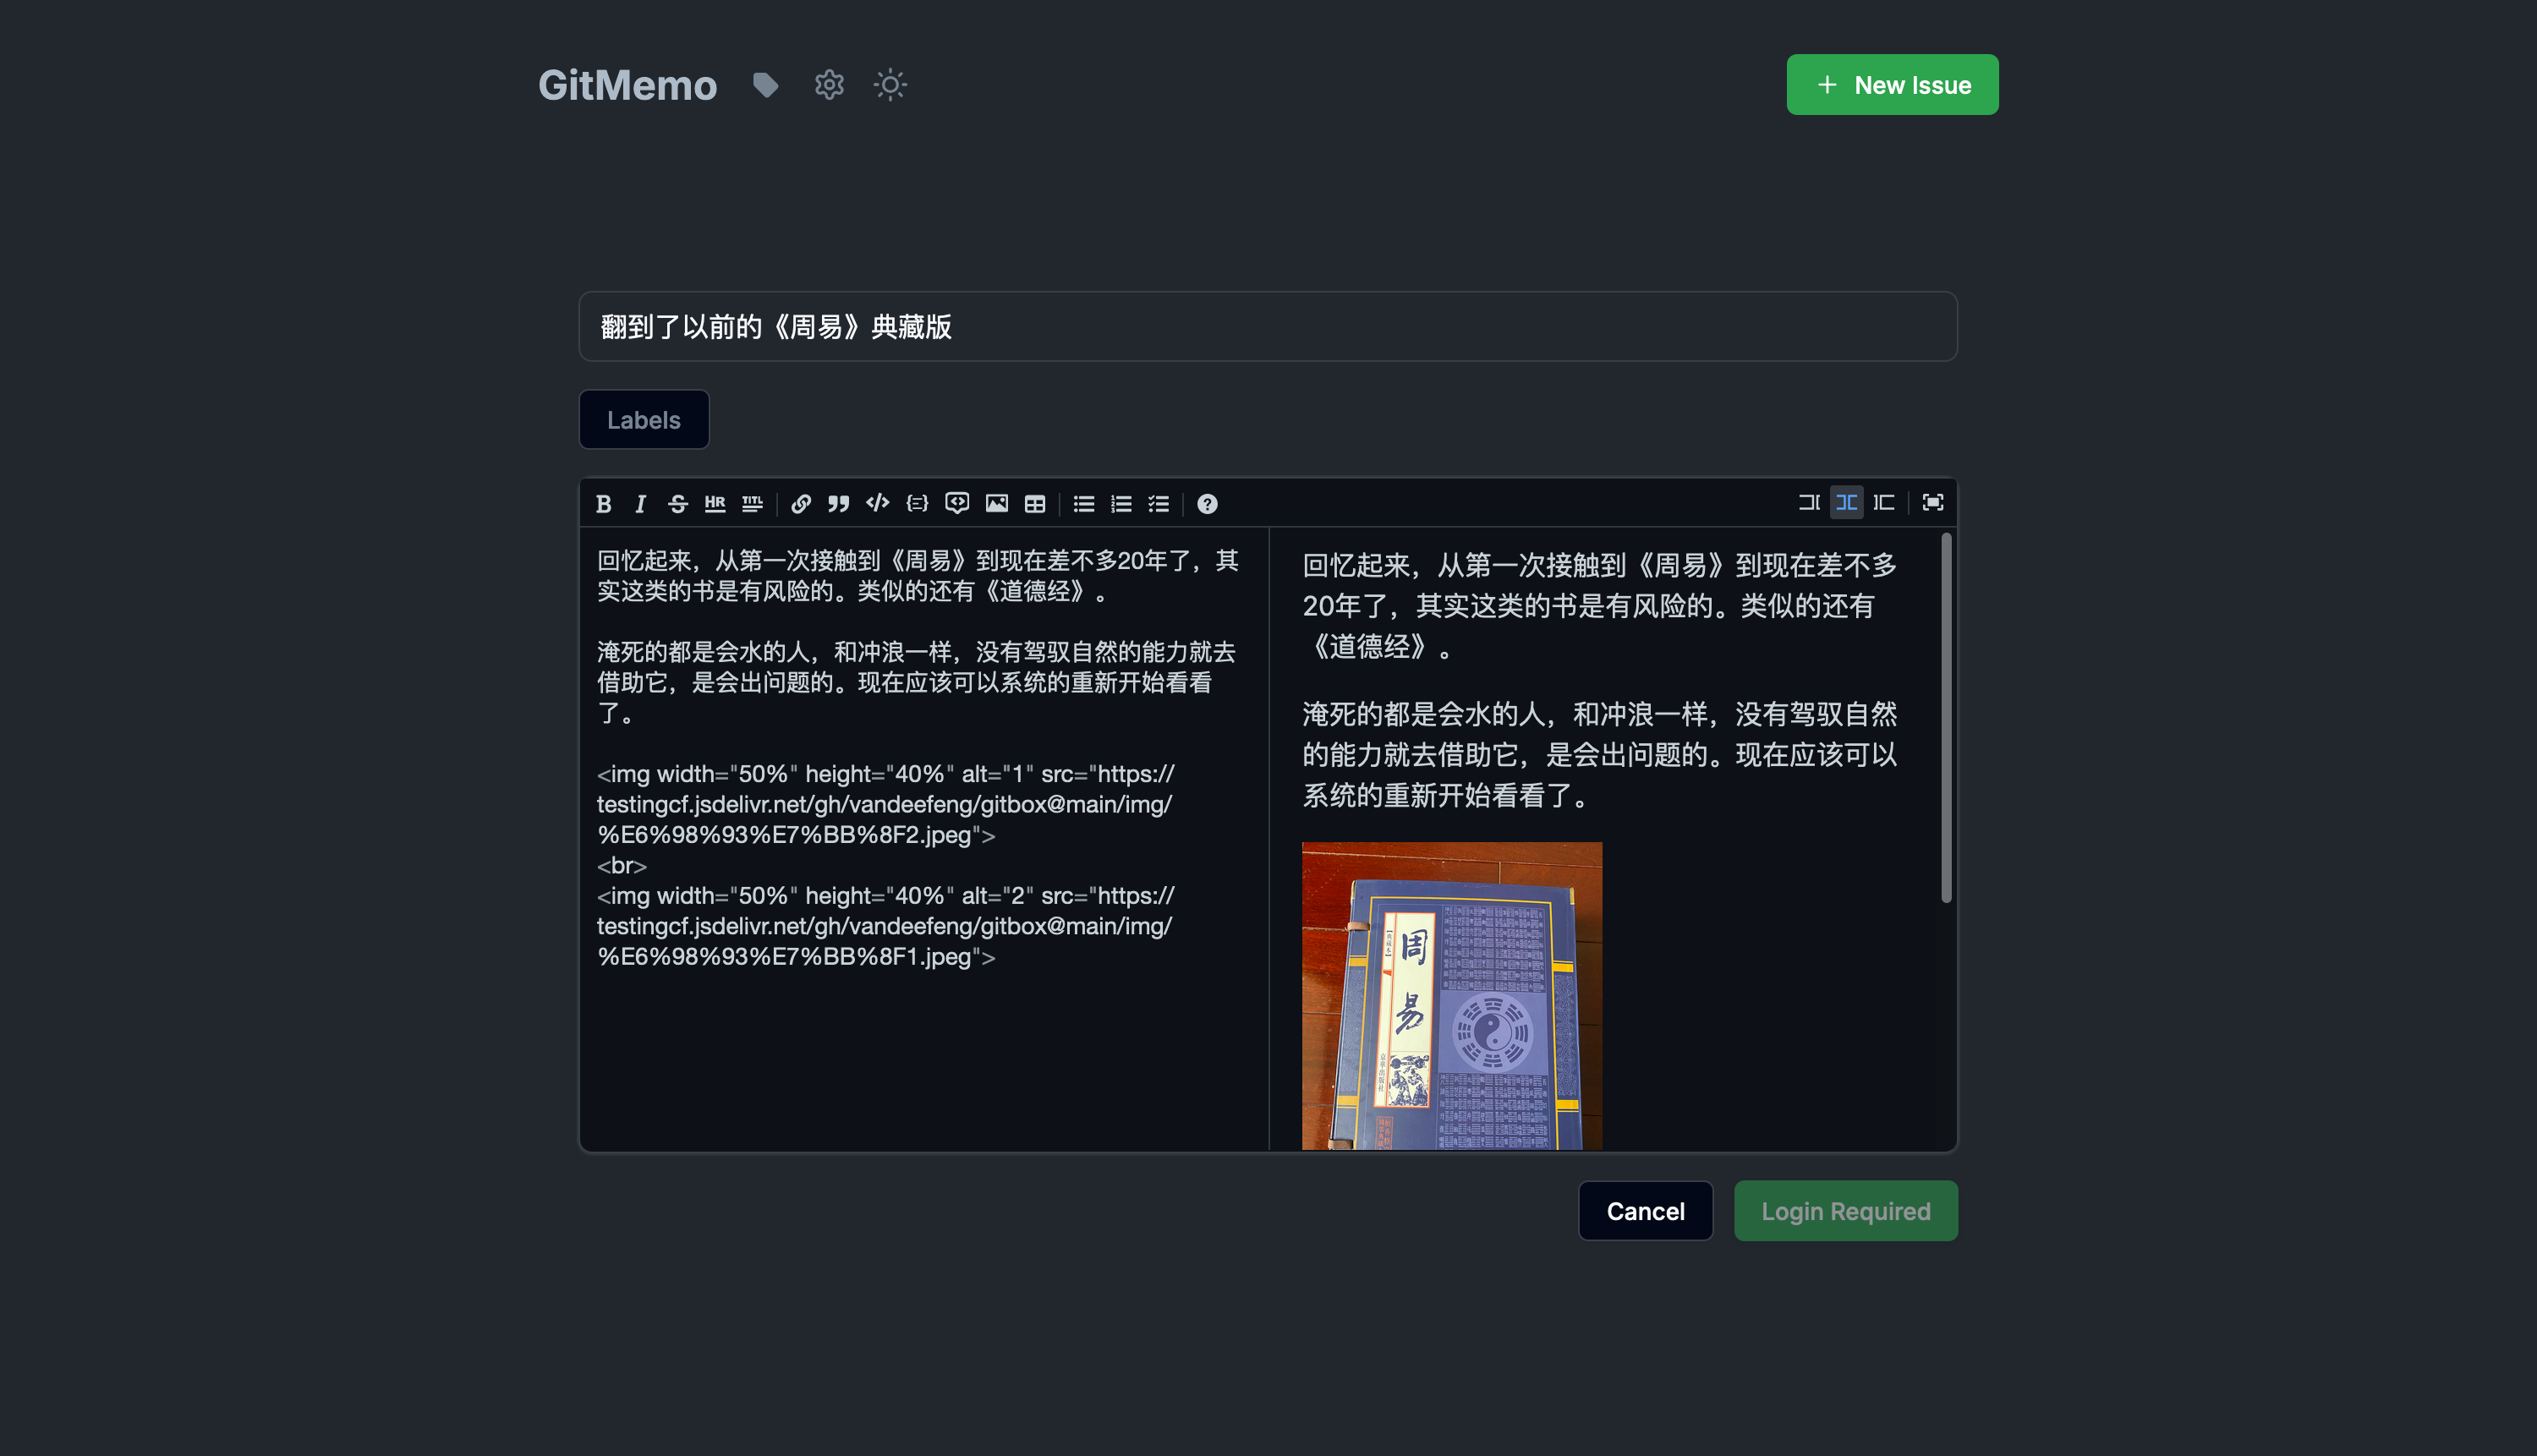This screenshot has width=2537, height=1456.
Task: Toggle bold formatting in editor toolbar
Action: pos(603,503)
